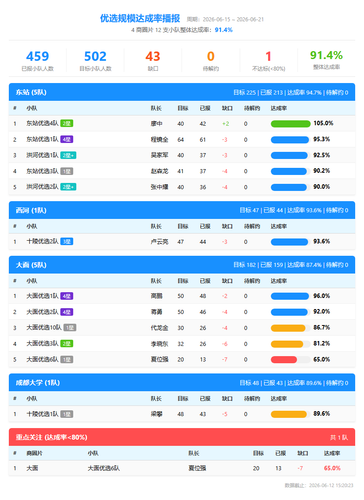Click the 共 1 队 count in the red header
The width and height of the screenshot is (364, 500).
coord(339,438)
